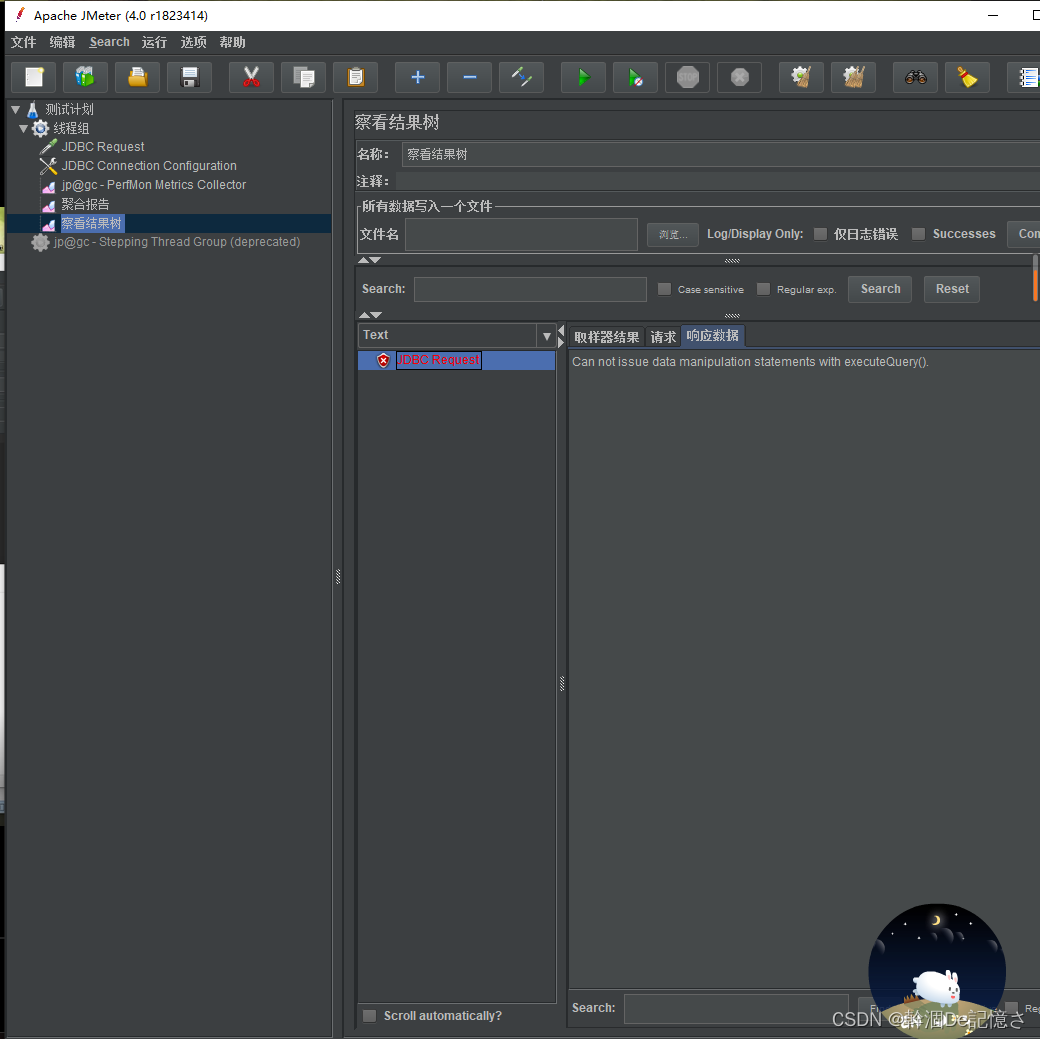Toggle Successes checkbox

pos(919,234)
